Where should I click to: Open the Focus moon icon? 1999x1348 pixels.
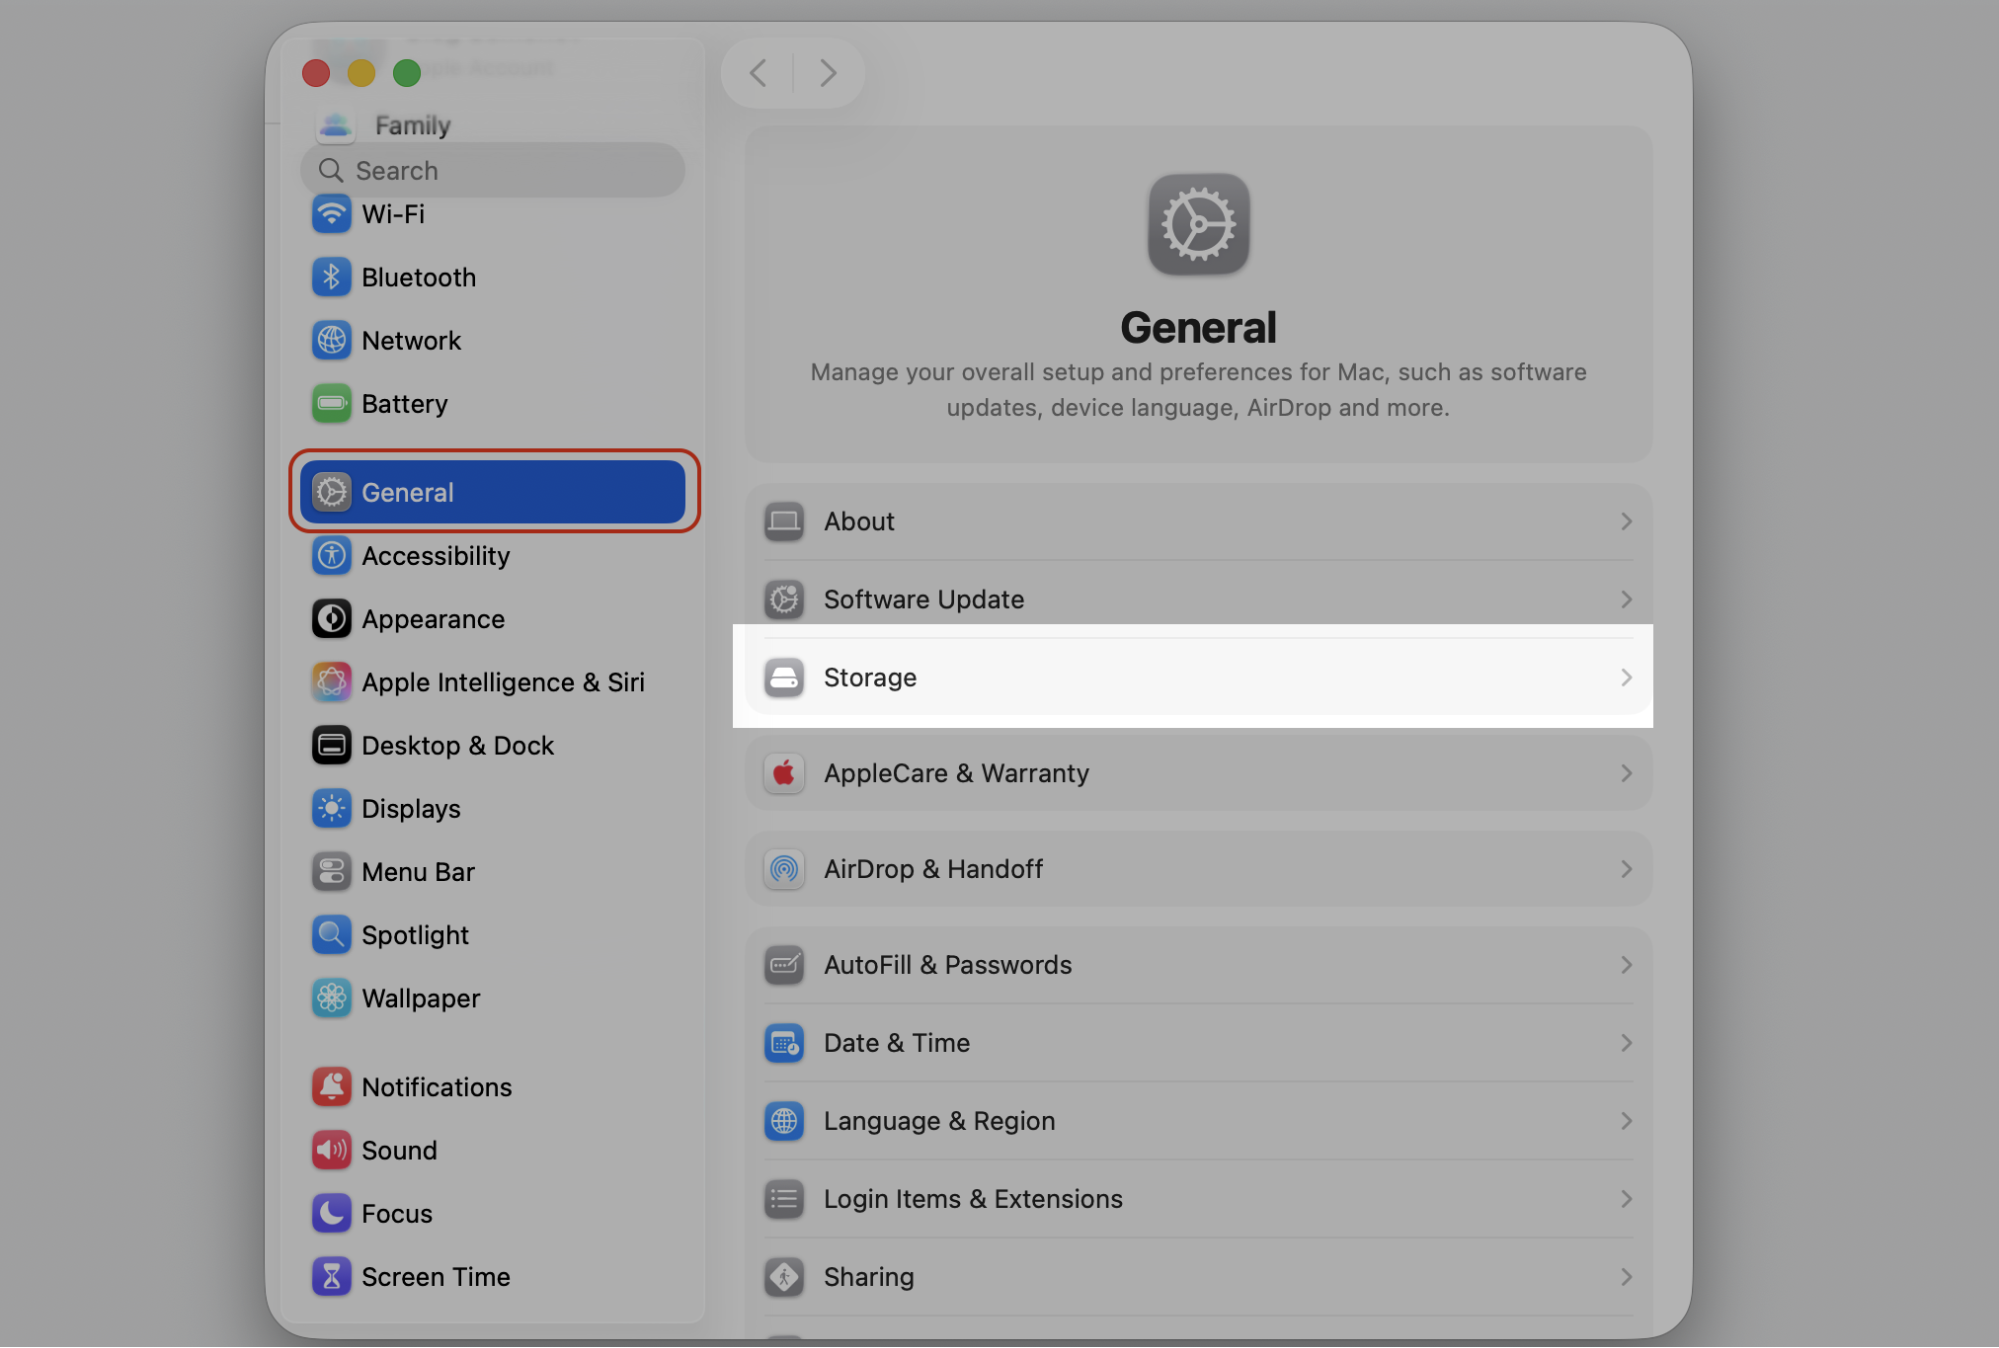click(331, 1213)
